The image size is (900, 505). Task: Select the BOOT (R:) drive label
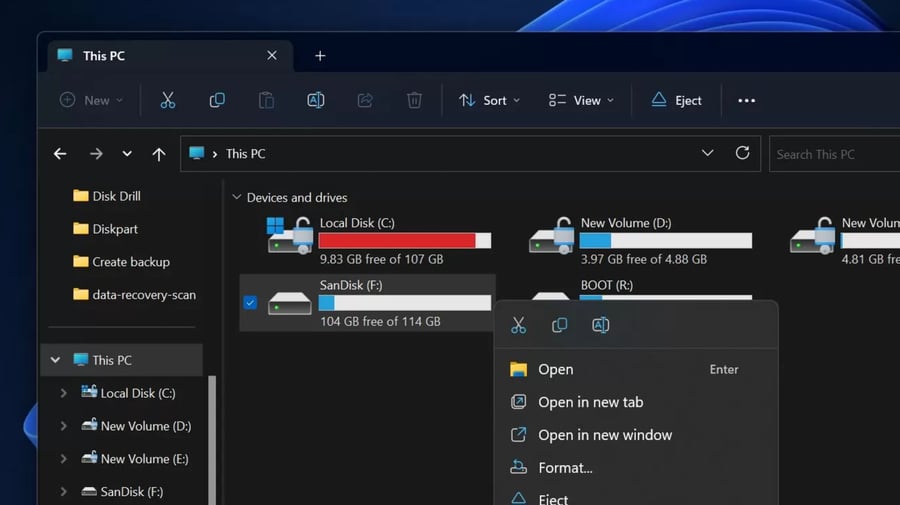tap(607, 285)
